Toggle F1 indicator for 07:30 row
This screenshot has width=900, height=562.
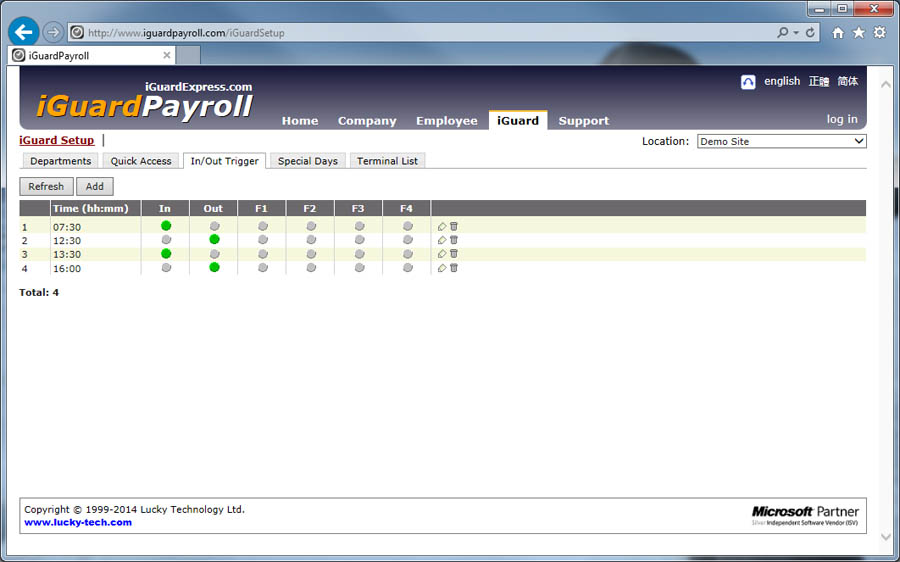[263, 226]
